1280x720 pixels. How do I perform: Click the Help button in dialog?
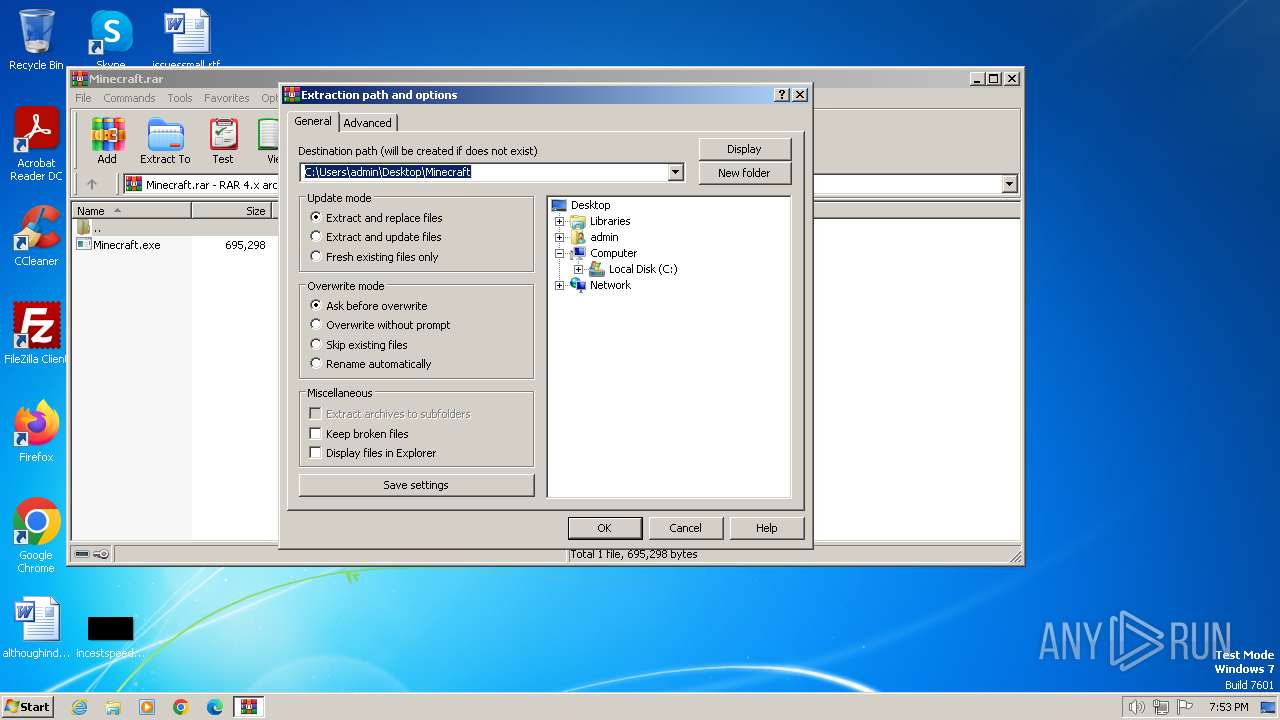pos(766,528)
